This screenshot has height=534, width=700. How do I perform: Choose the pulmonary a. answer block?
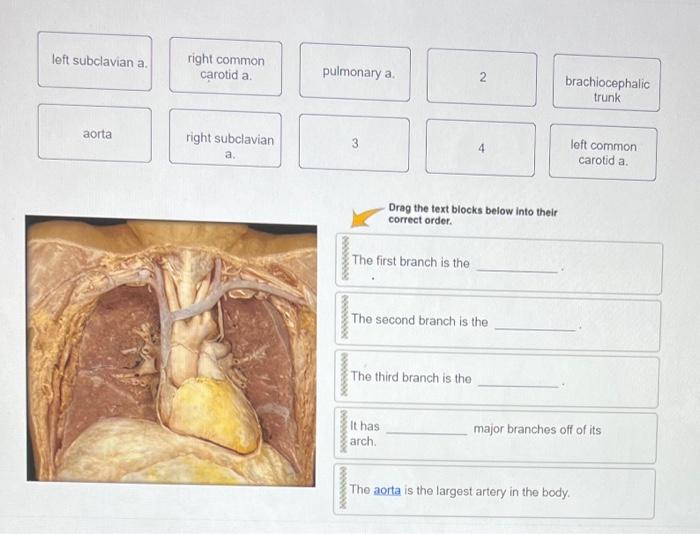click(x=355, y=72)
